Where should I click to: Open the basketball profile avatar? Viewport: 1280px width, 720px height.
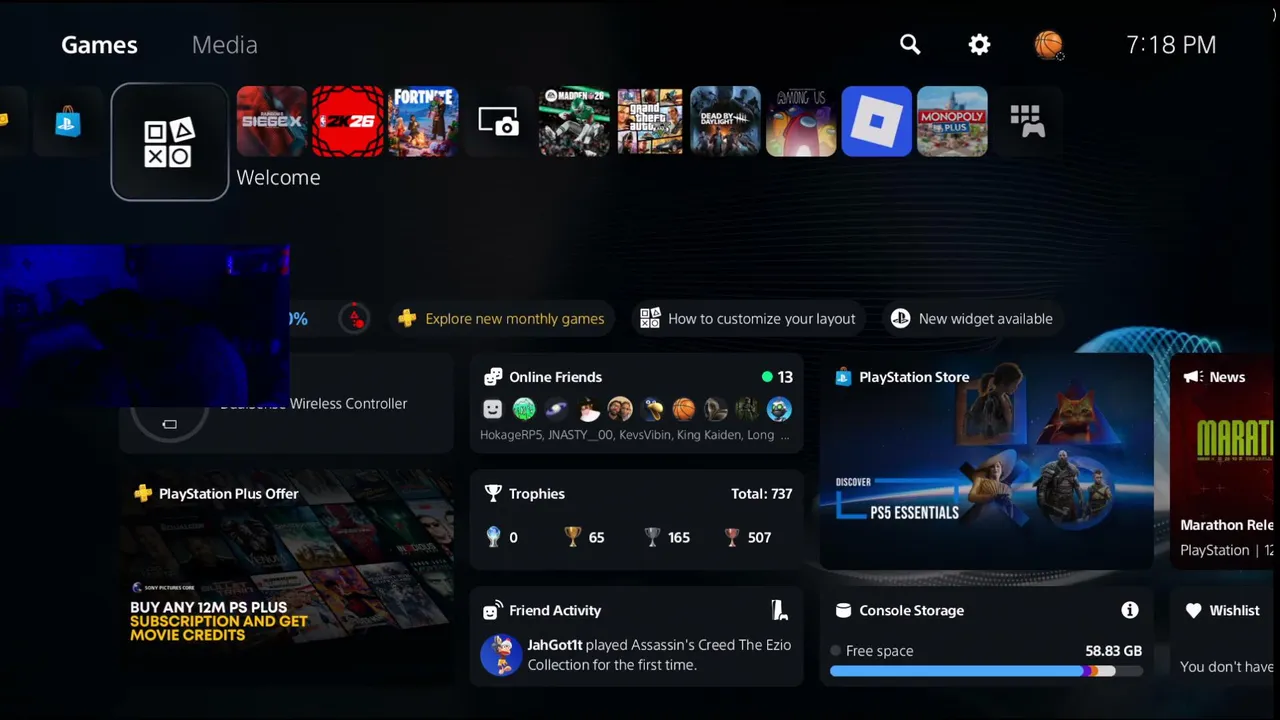coord(1048,45)
